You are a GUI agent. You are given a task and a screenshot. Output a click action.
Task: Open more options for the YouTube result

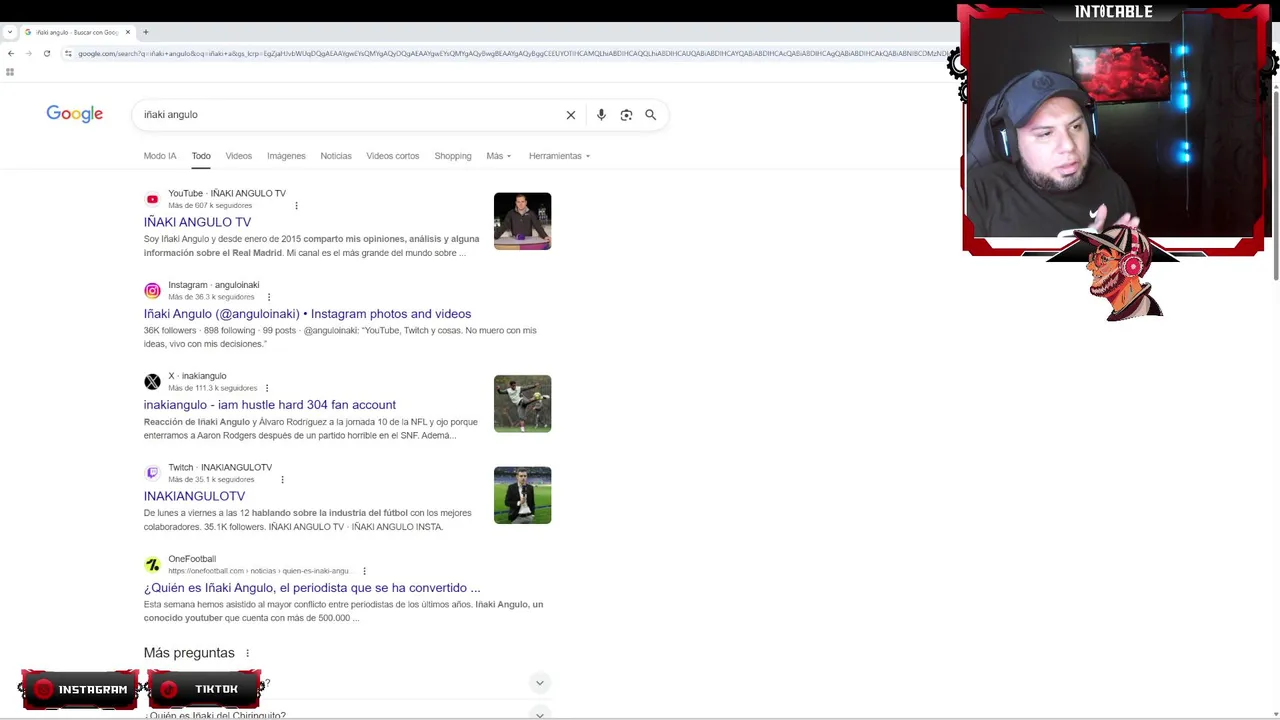pyautogui.click(x=296, y=206)
